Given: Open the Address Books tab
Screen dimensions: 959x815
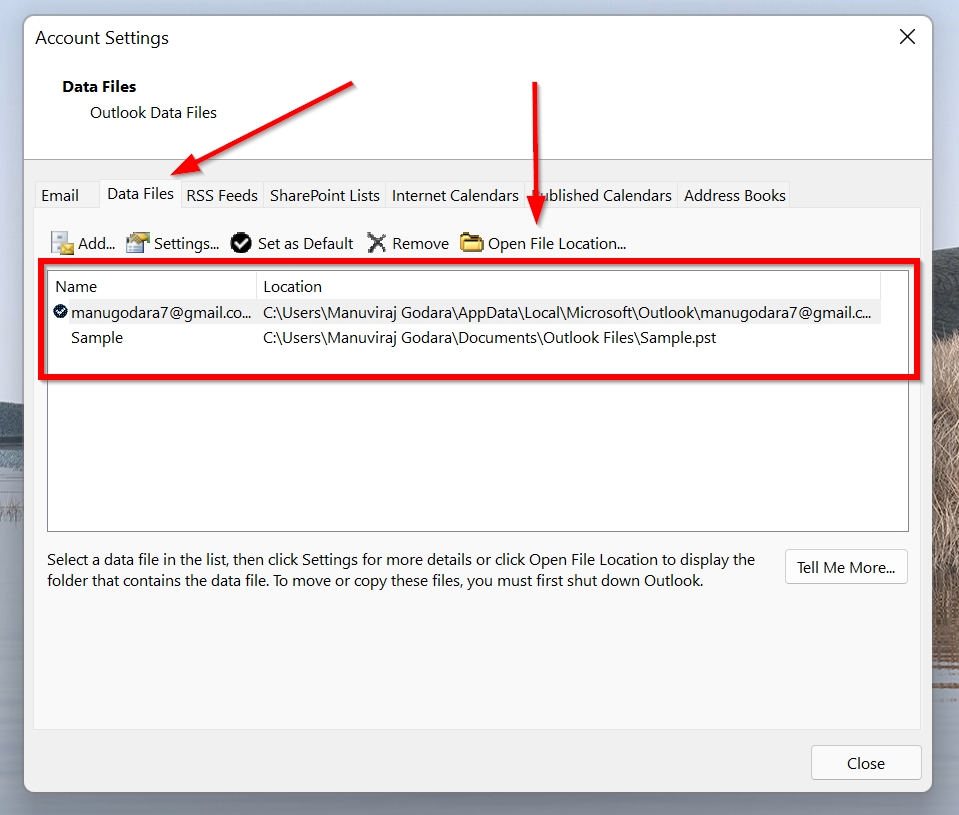Looking at the screenshot, I should 734,195.
